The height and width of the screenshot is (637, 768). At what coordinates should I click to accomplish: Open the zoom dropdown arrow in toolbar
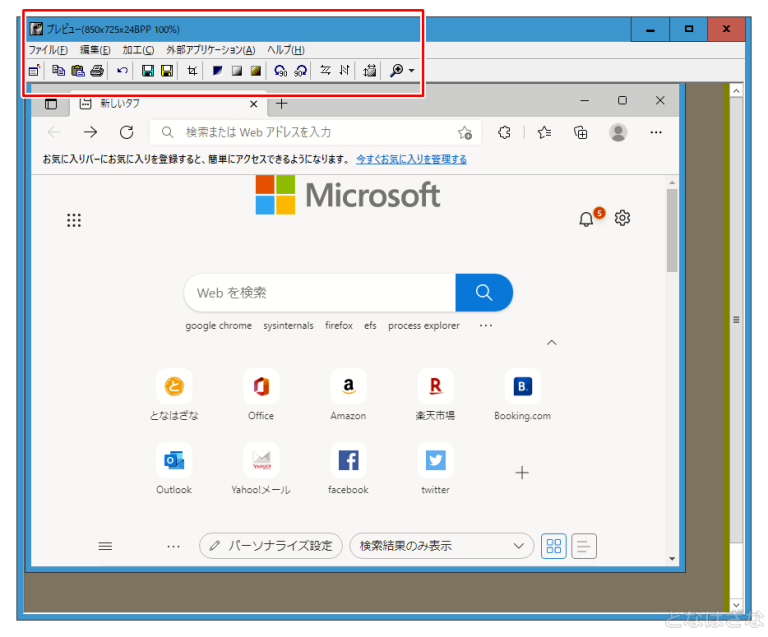coord(411,71)
